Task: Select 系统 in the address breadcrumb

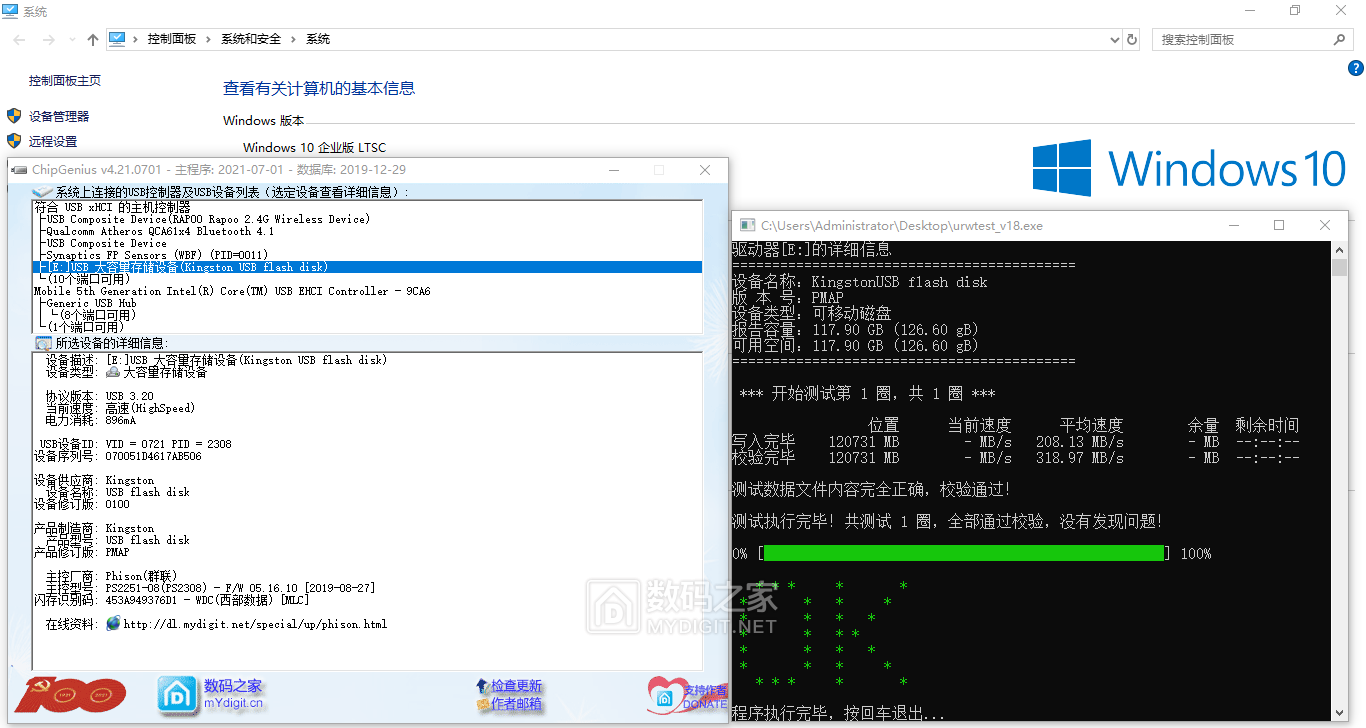Action: click(318, 39)
